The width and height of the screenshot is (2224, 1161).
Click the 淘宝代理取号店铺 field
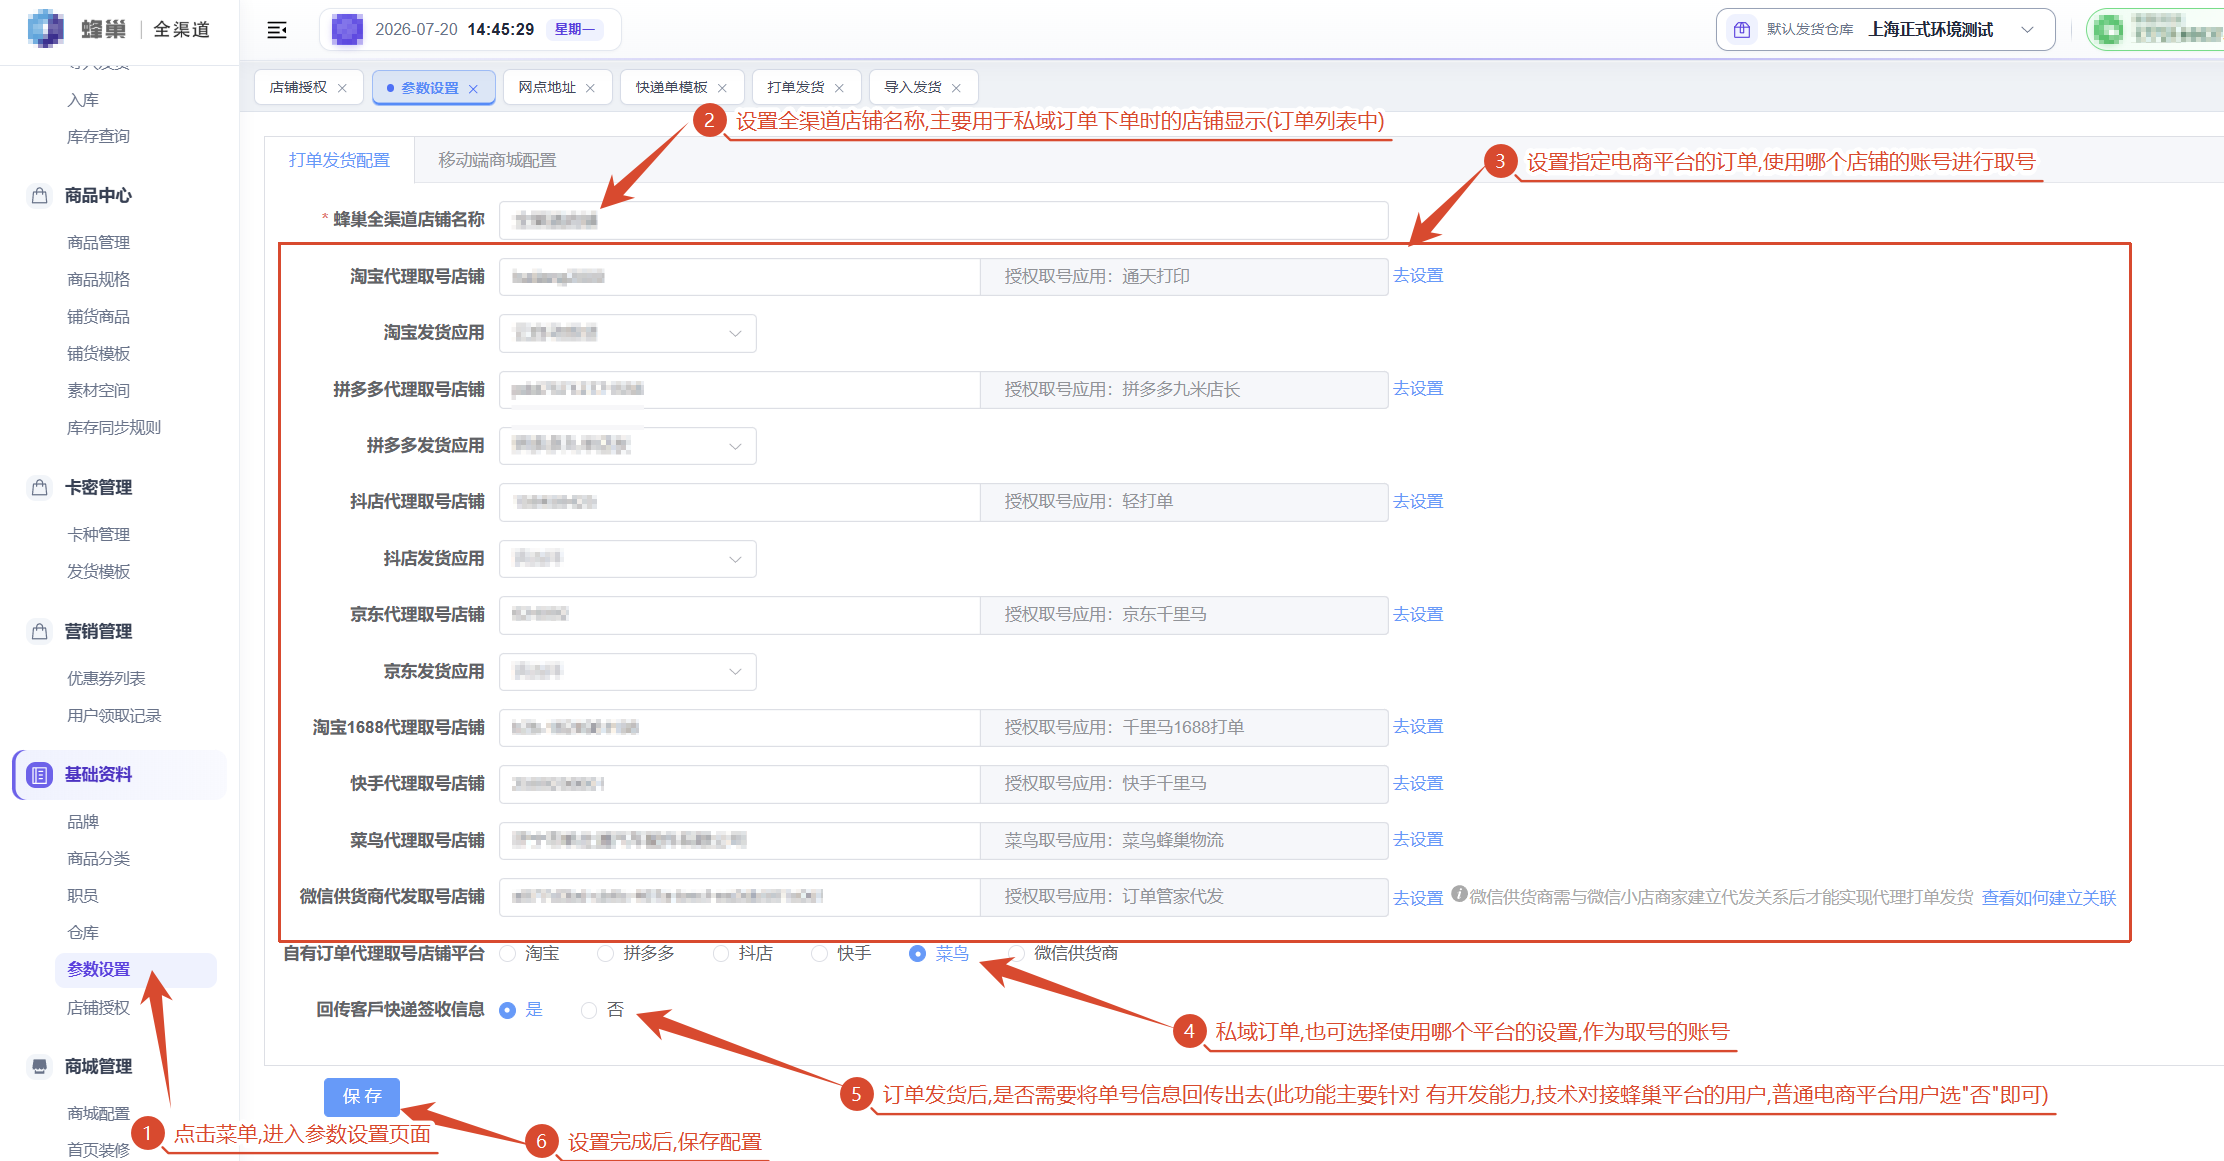pyautogui.click(x=739, y=277)
